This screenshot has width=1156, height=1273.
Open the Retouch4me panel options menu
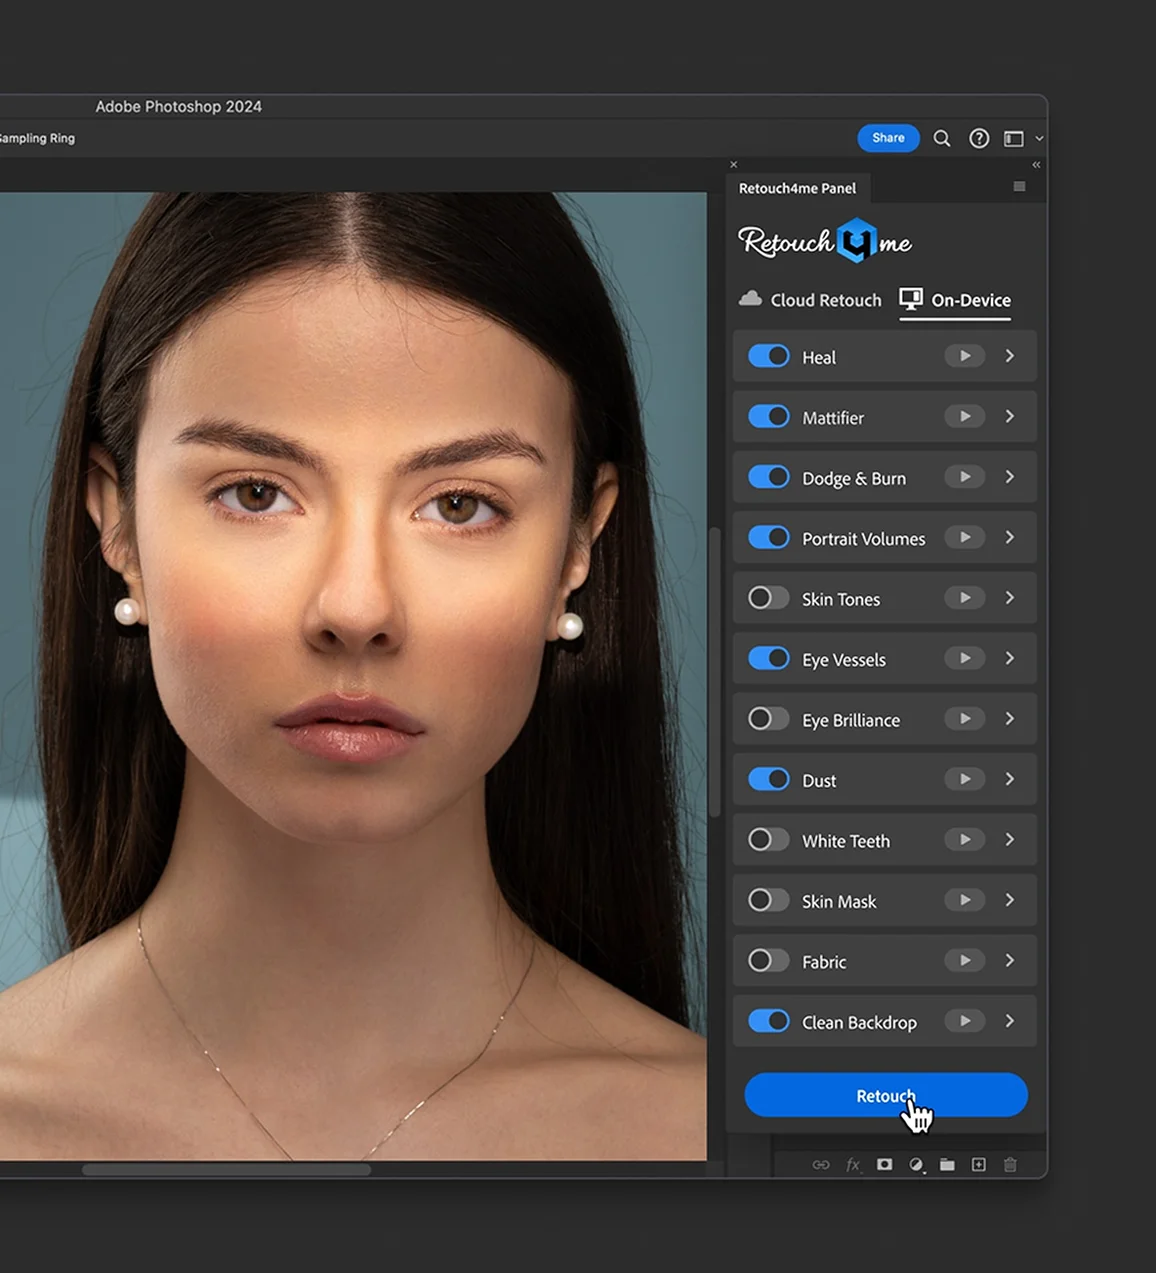(x=1019, y=187)
